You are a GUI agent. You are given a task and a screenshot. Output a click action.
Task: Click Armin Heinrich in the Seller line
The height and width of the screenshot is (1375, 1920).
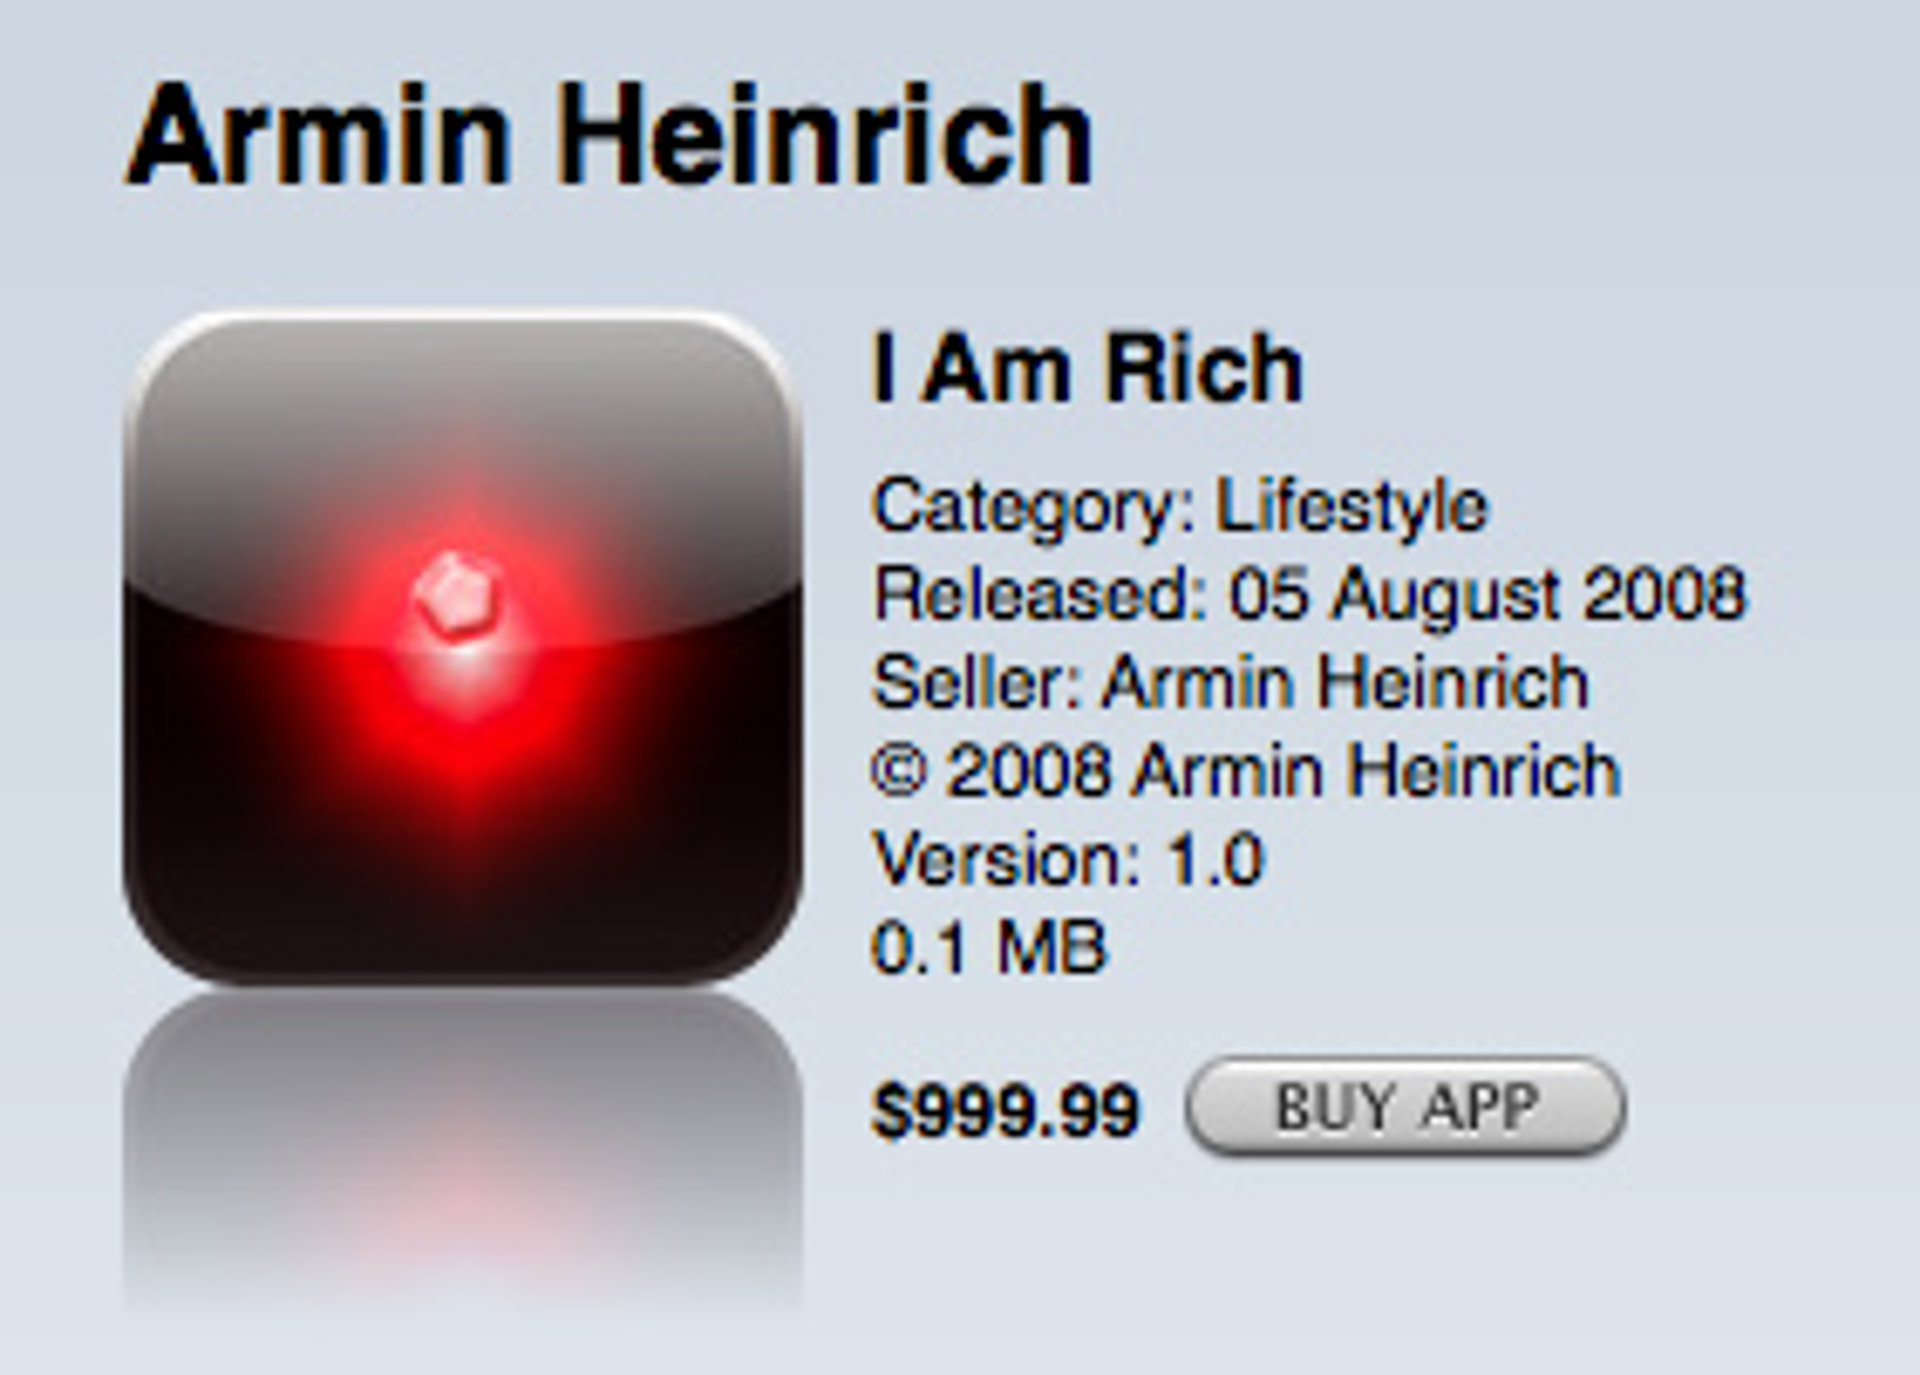coord(1345,682)
